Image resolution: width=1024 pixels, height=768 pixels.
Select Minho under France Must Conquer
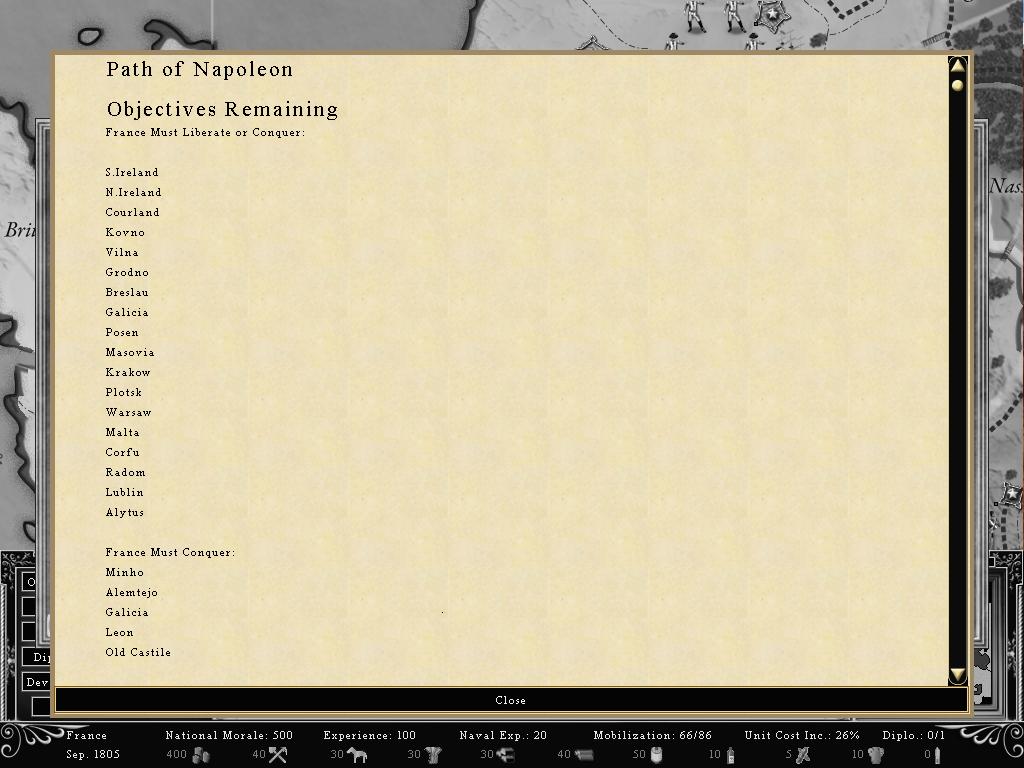coord(125,572)
